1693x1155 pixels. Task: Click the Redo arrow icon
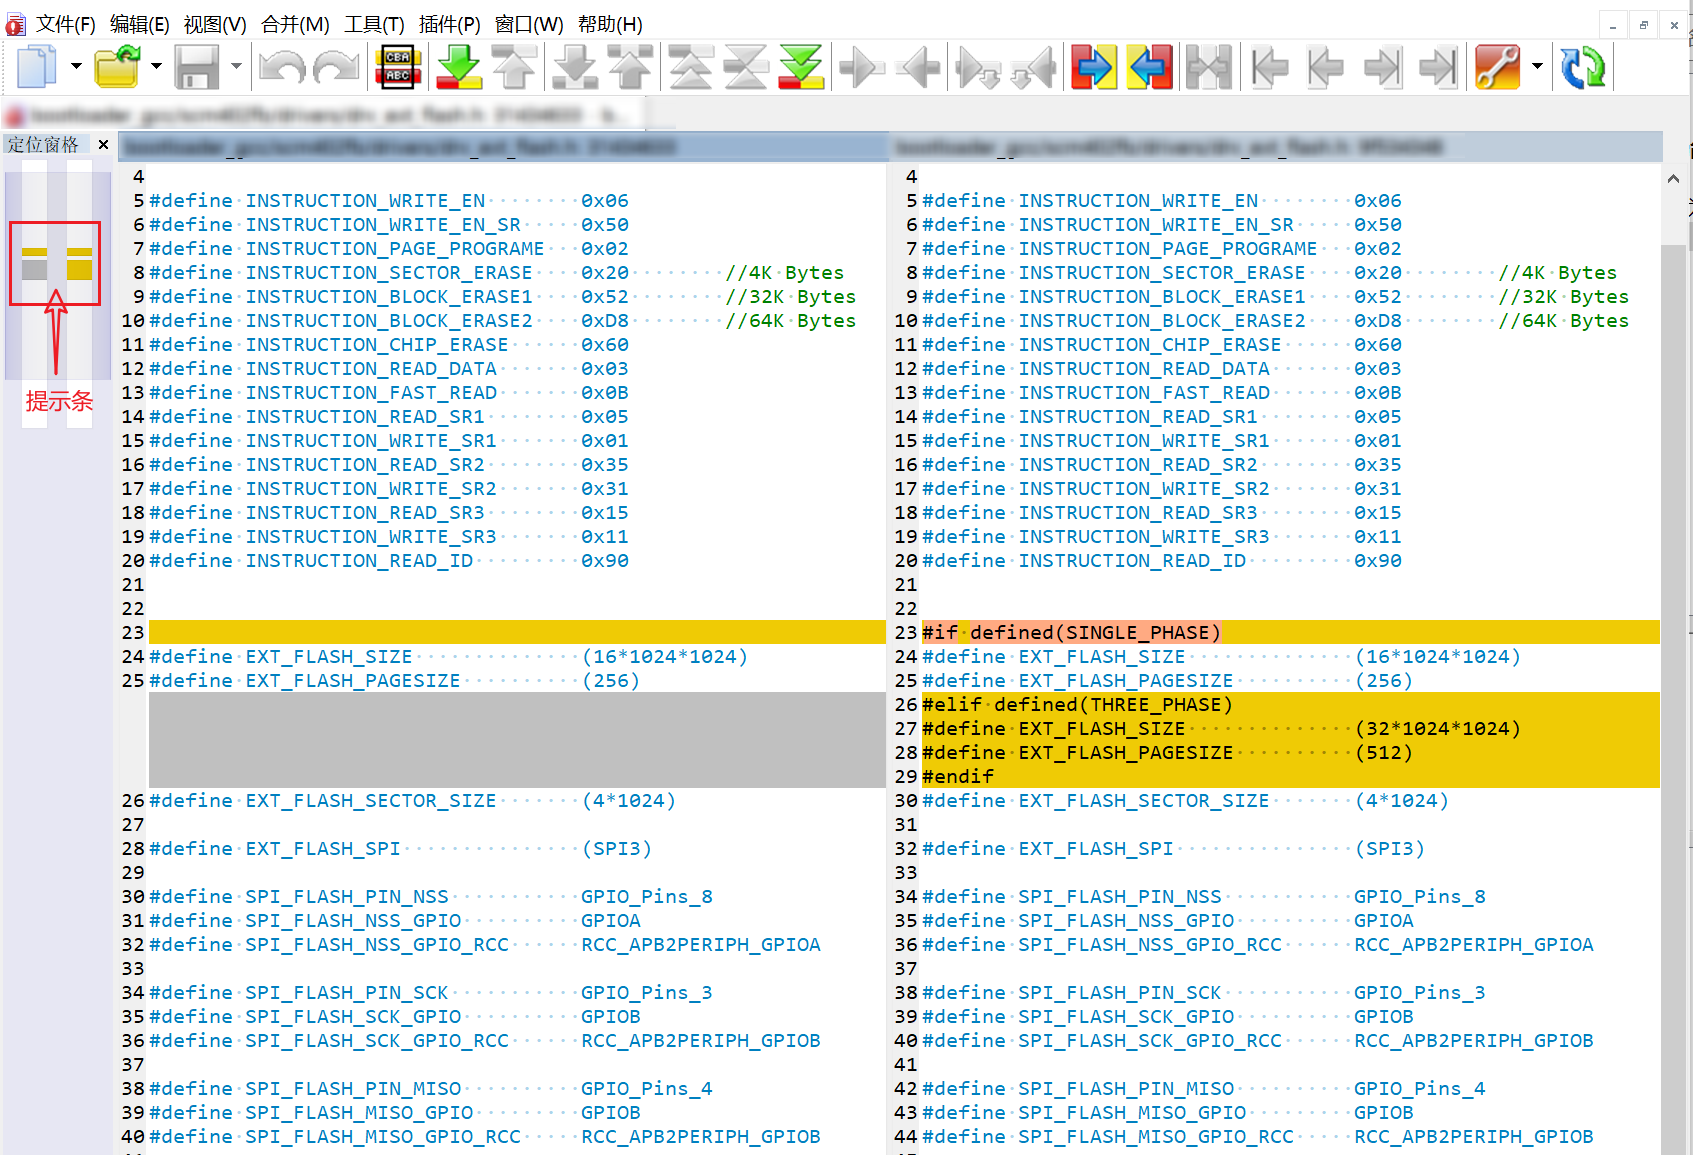click(x=337, y=67)
